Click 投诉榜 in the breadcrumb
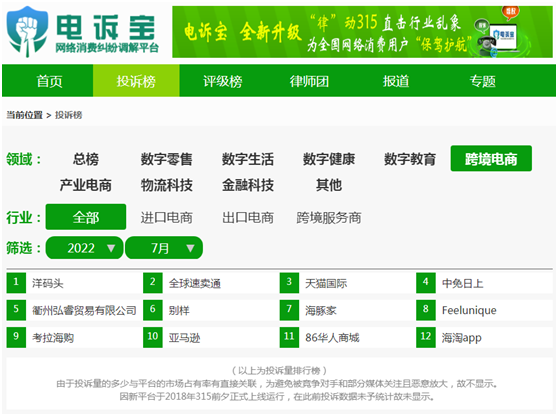This screenshot has height=416, width=558. pyautogui.click(x=68, y=115)
